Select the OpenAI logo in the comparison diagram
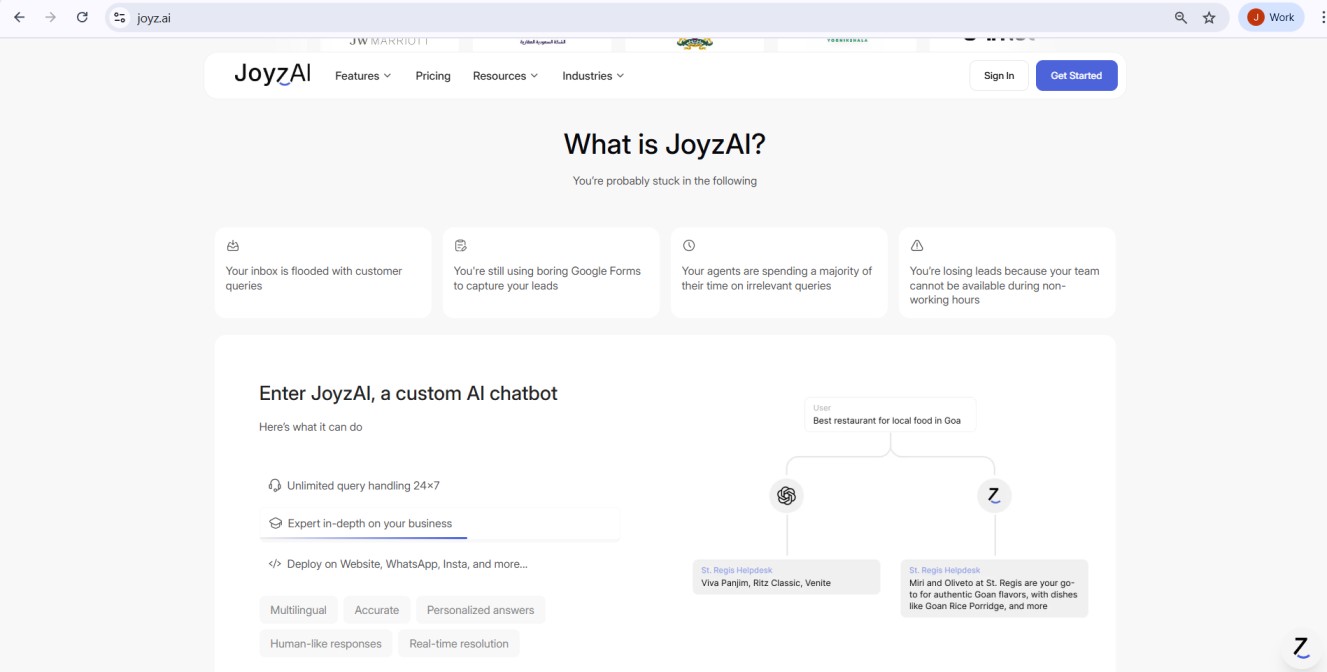 (786, 495)
